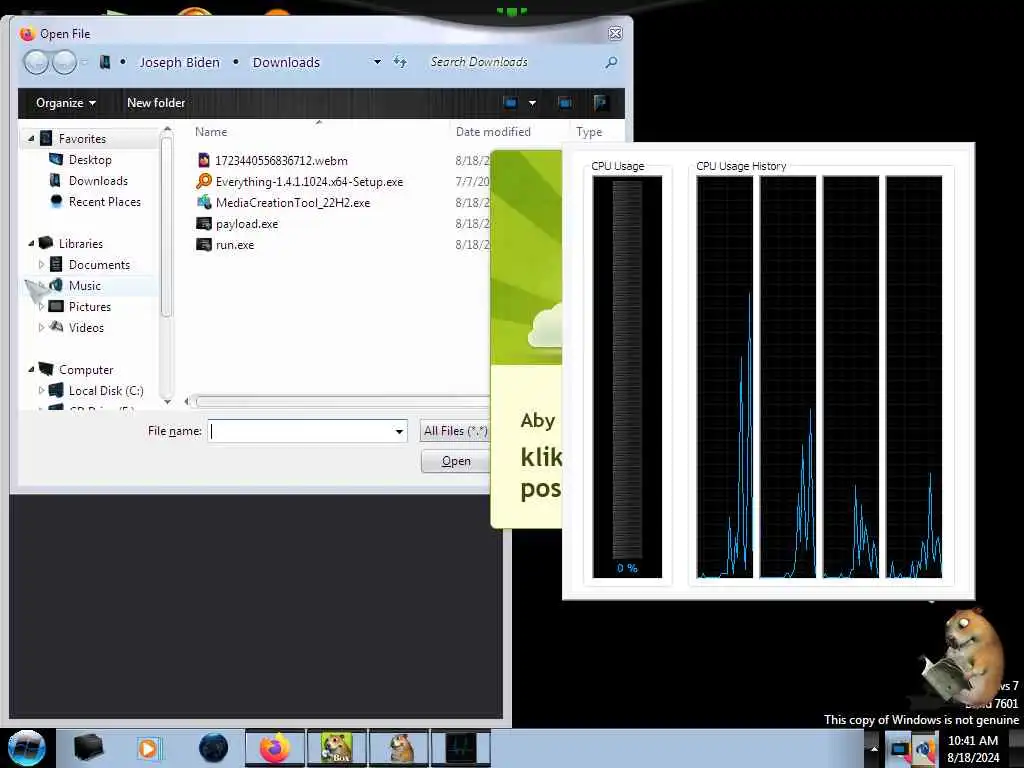Select the run.exe file name

(235, 244)
